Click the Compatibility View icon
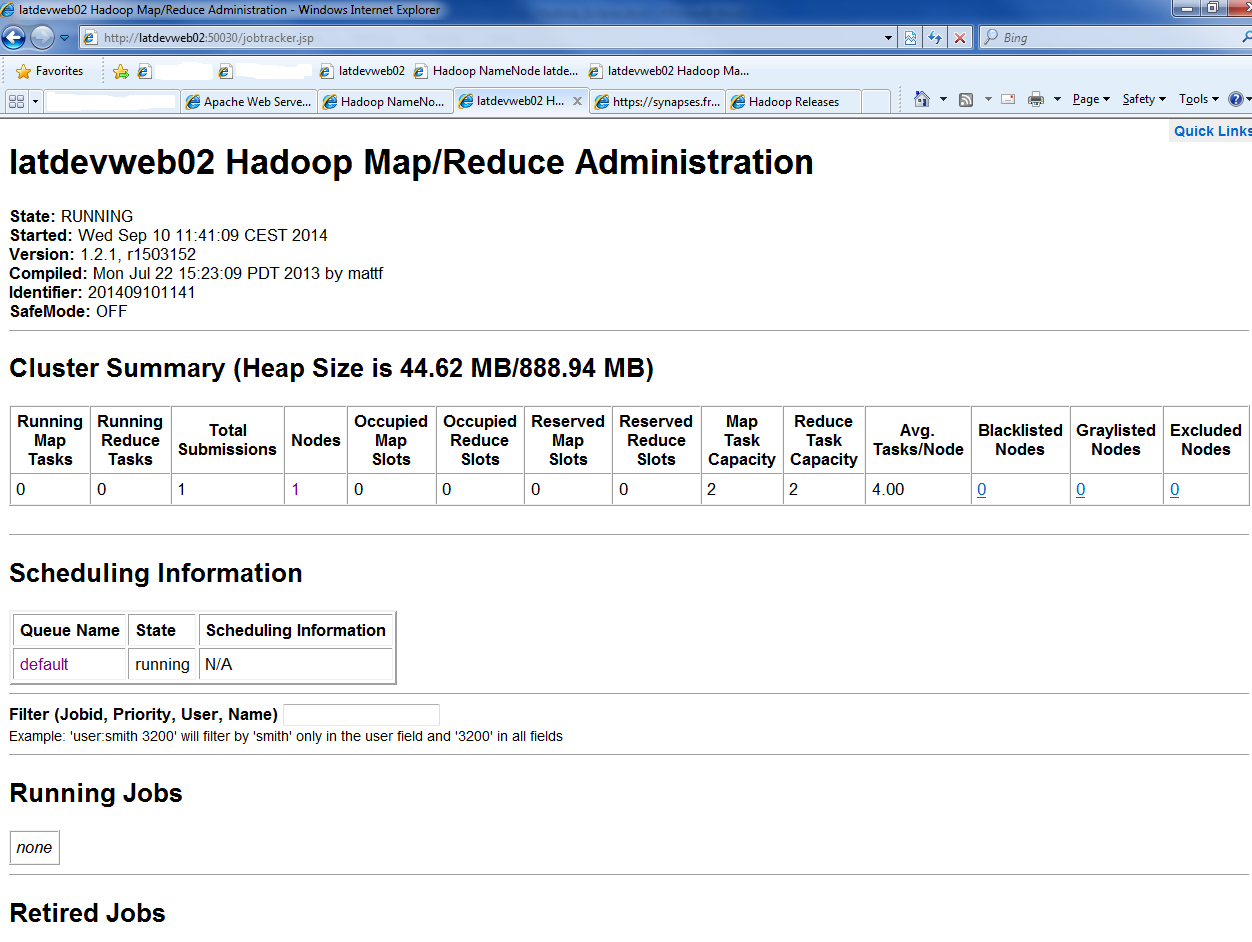This screenshot has width=1252, height=942. tap(910, 38)
